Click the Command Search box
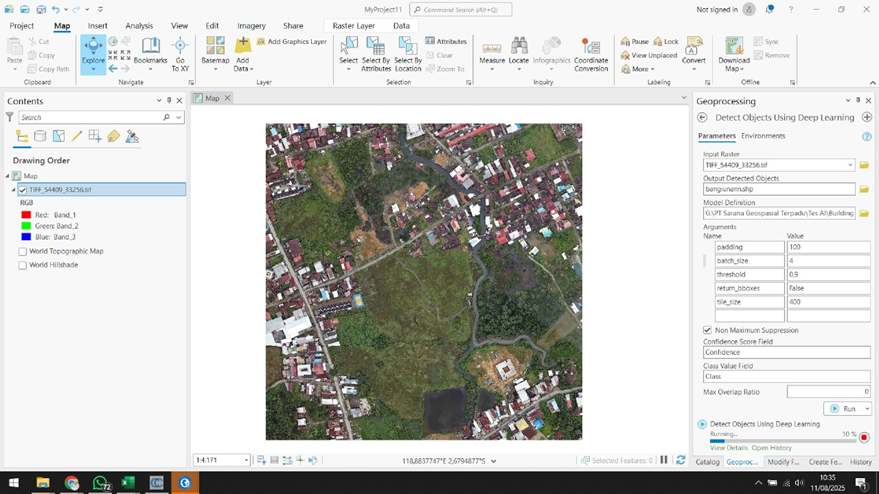This screenshot has width=879, height=494. [461, 10]
